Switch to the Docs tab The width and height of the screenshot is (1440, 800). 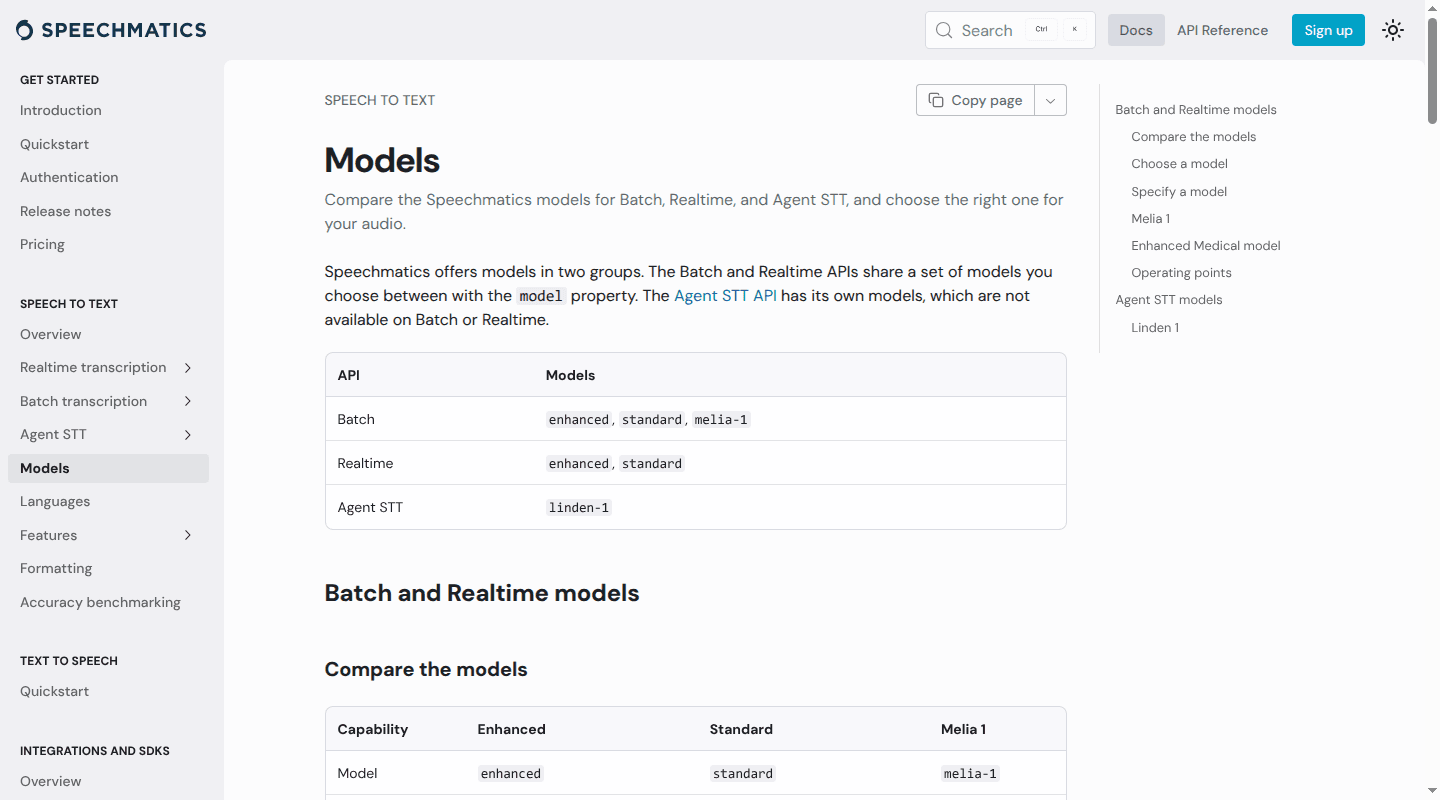[1136, 30]
